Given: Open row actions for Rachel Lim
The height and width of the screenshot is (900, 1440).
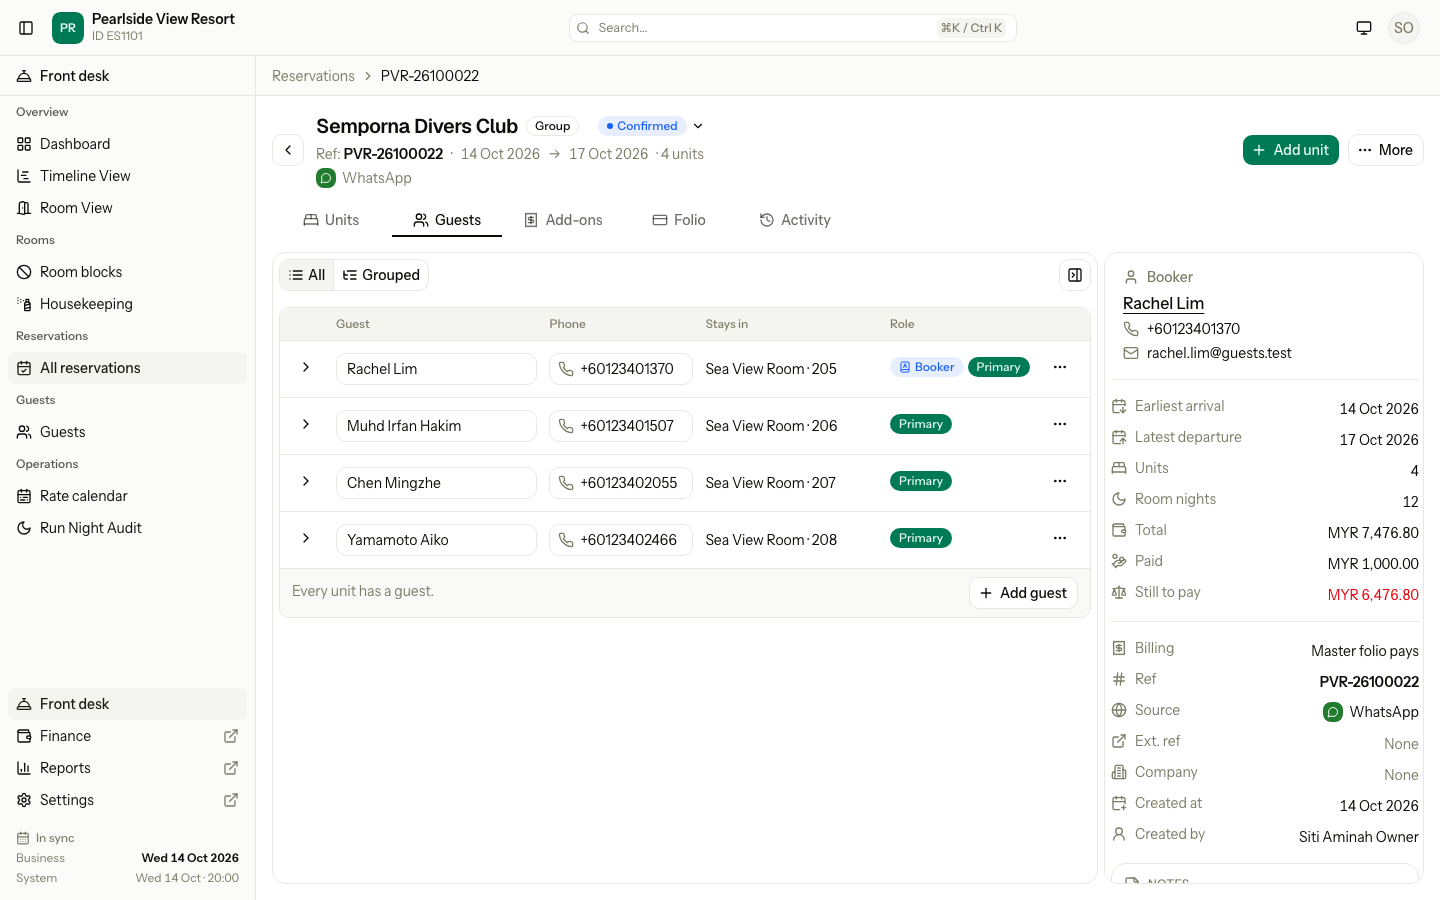Looking at the screenshot, I should click(x=1060, y=367).
